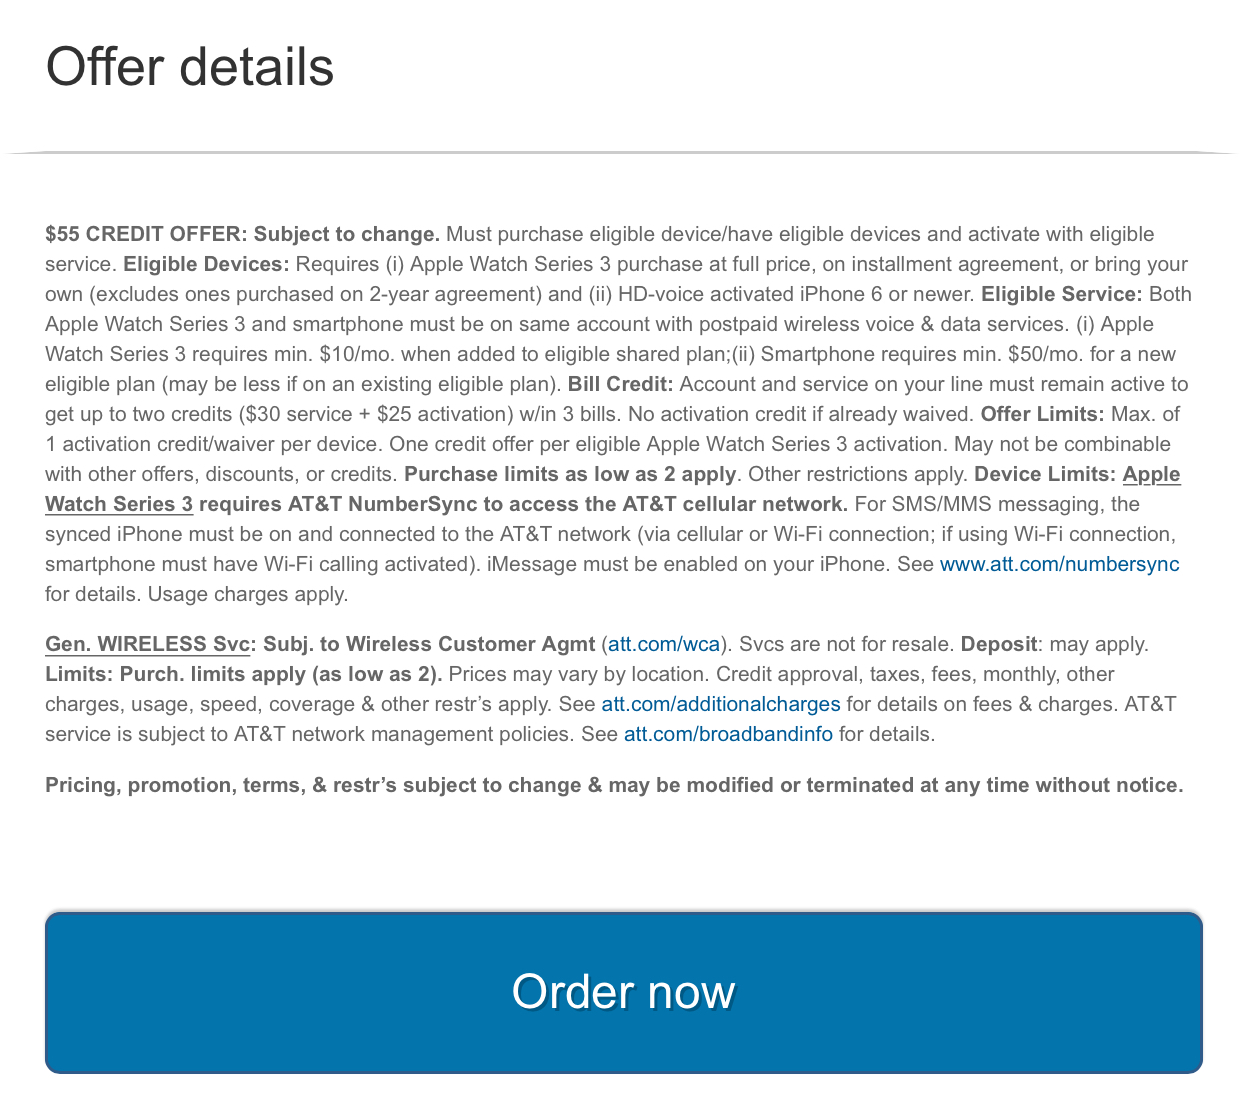Click the Purchase limits as low as 2 apply text
1242x1108 pixels.
(x=570, y=474)
